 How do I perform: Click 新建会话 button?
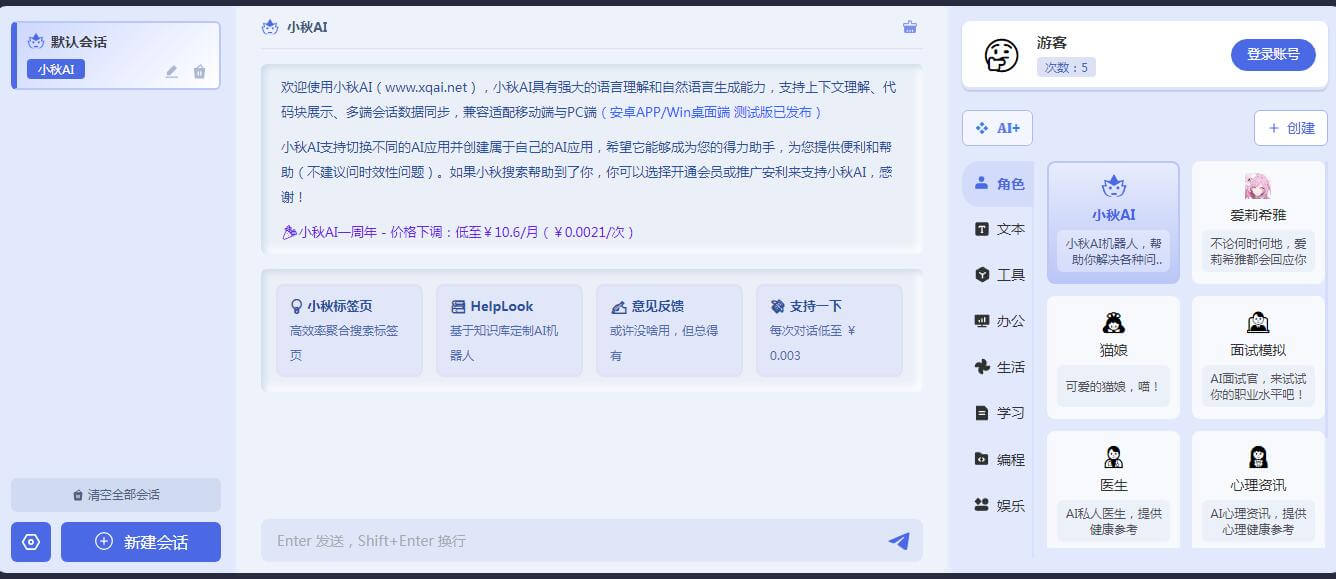tap(141, 542)
